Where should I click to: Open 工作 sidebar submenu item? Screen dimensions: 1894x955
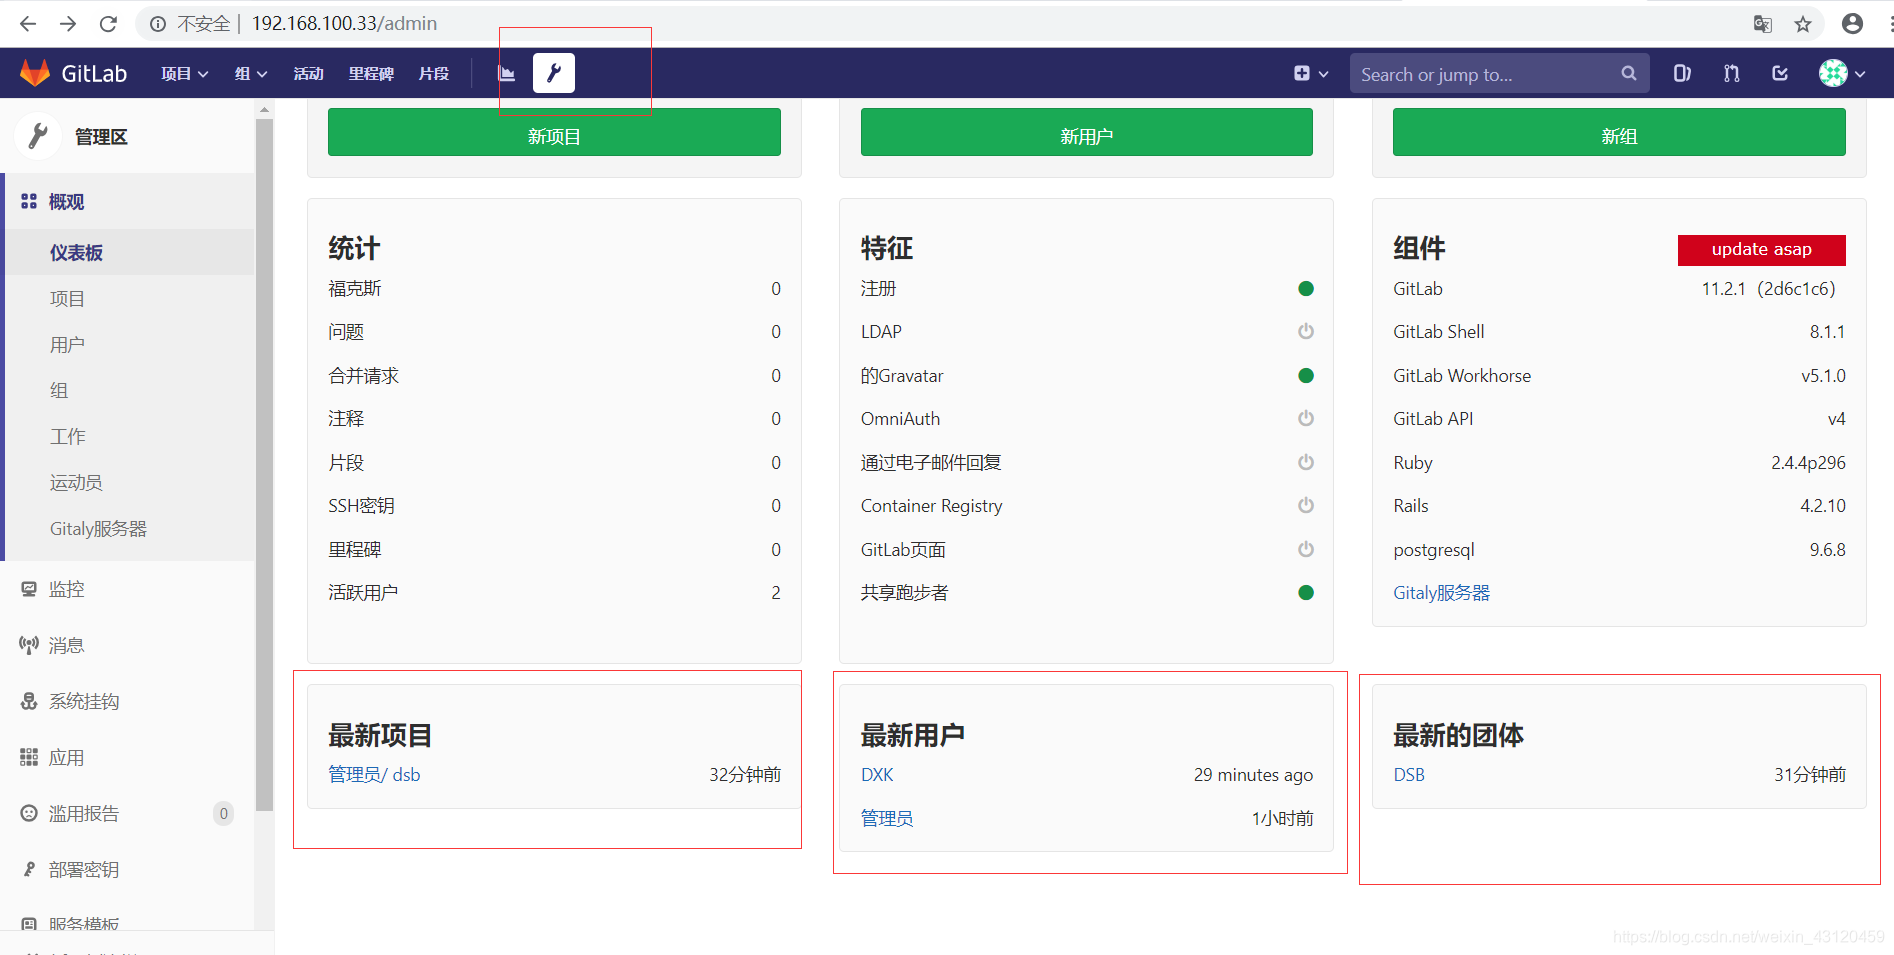click(x=67, y=437)
